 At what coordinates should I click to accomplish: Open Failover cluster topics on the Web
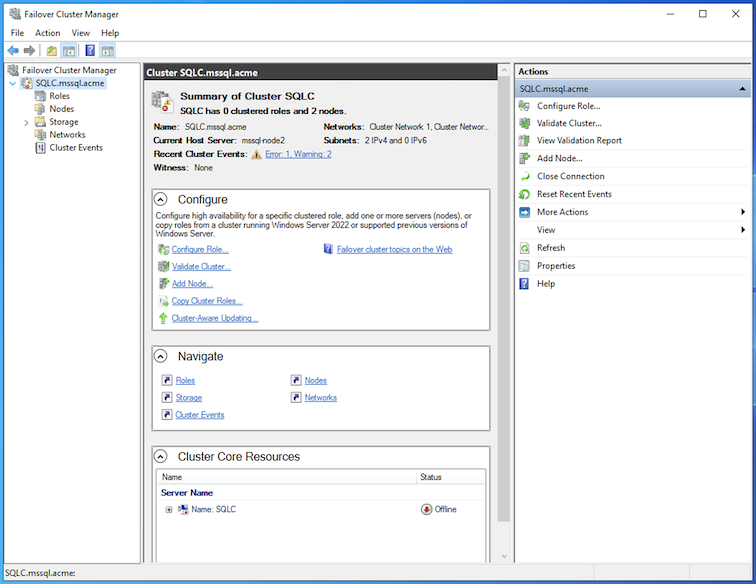[394, 249]
